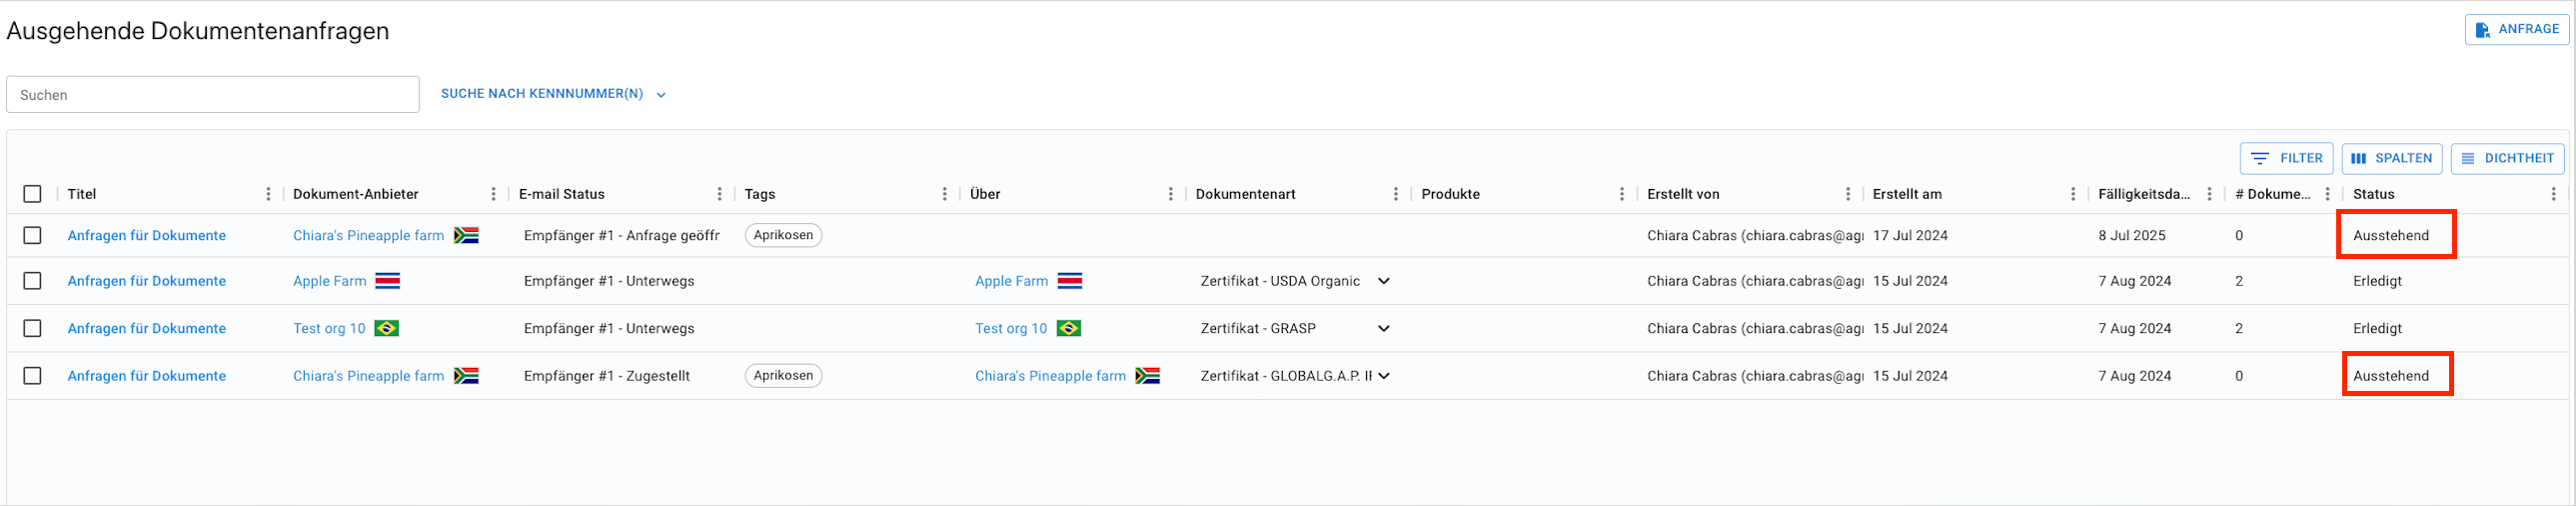Image resolution: width=2576 pixels, height=506 pixels.
Task: Open Titel column three-dot menu
Action: pyautogui.click(x=268, y=194)
